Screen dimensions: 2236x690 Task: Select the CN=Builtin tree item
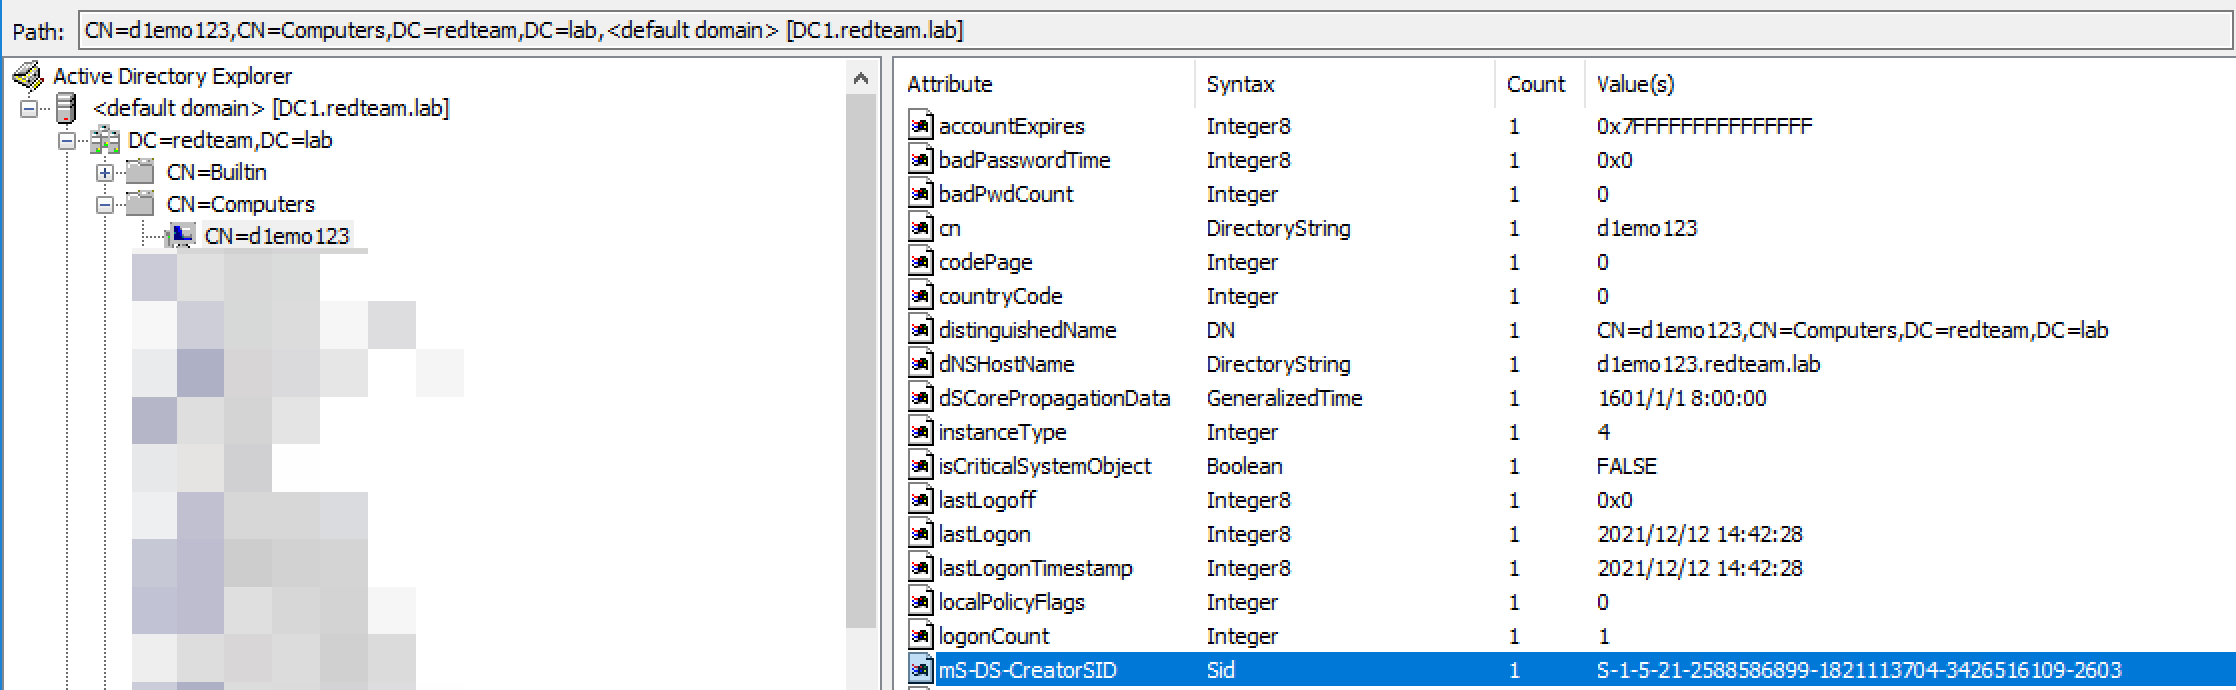click(217, 172)
